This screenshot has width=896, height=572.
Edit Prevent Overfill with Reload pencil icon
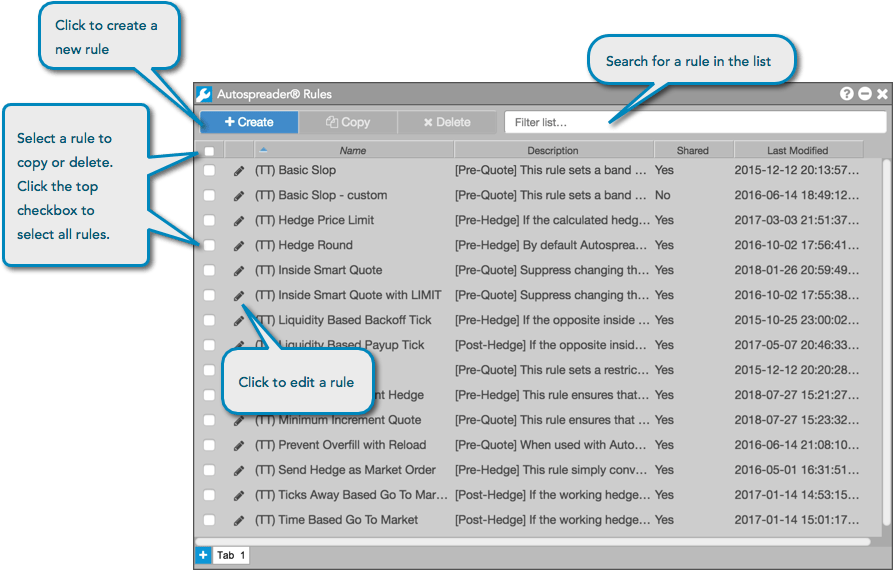click(239, 446)
